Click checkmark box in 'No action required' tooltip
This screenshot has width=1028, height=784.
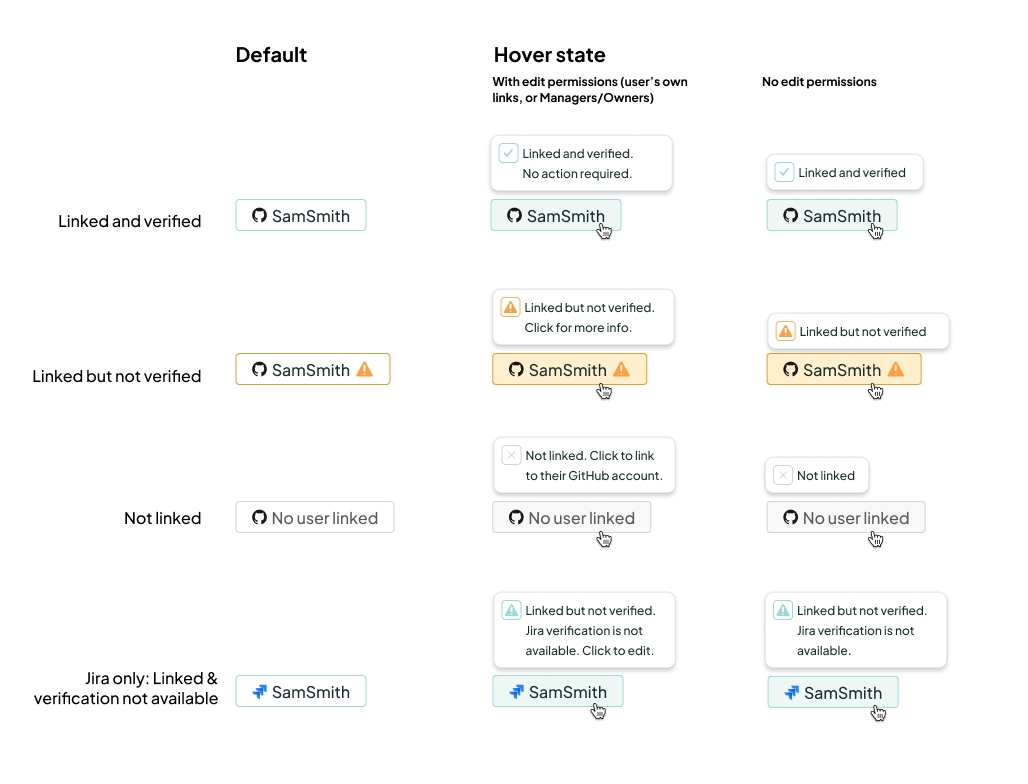click(x=508, y=153)
